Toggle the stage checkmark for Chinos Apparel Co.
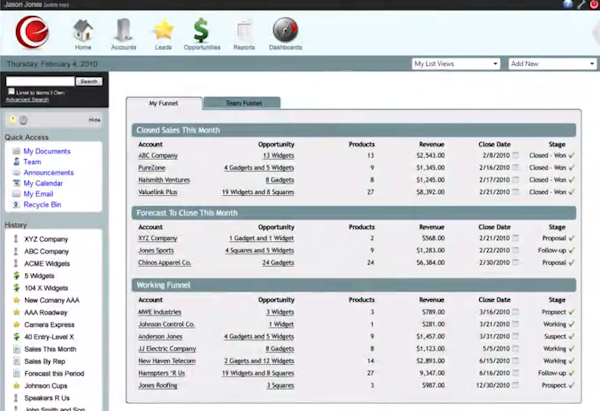 (x=571, y=263)
